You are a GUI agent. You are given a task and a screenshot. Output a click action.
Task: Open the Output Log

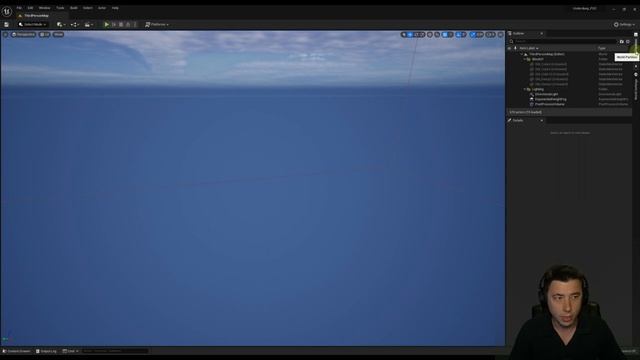coord(46,351)
